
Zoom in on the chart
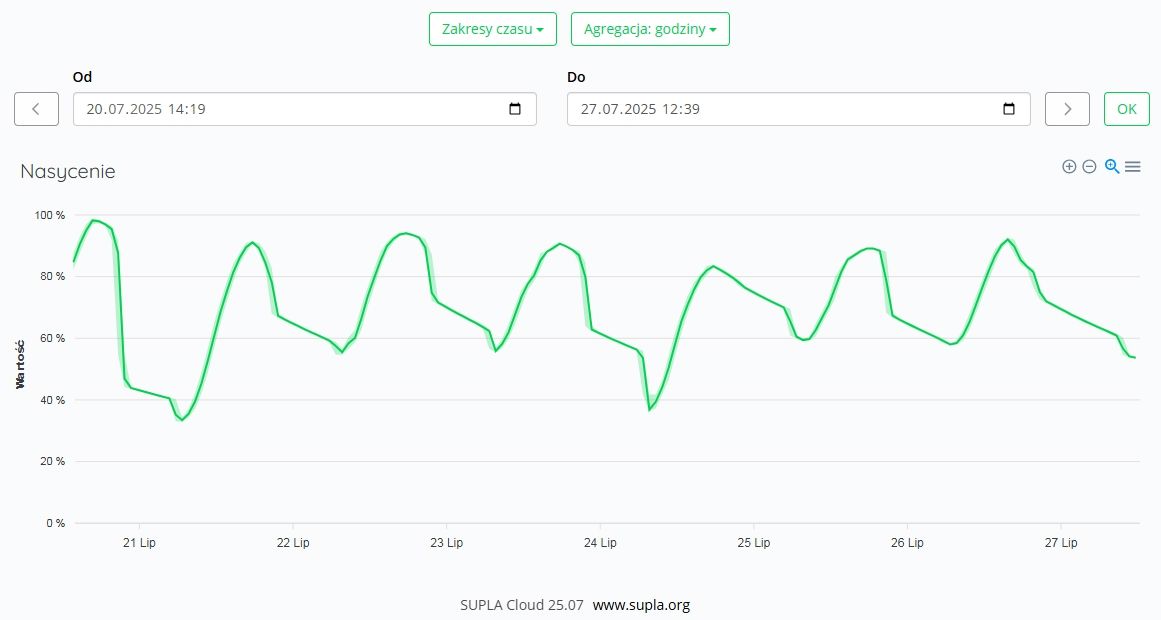pos(1068,167)
